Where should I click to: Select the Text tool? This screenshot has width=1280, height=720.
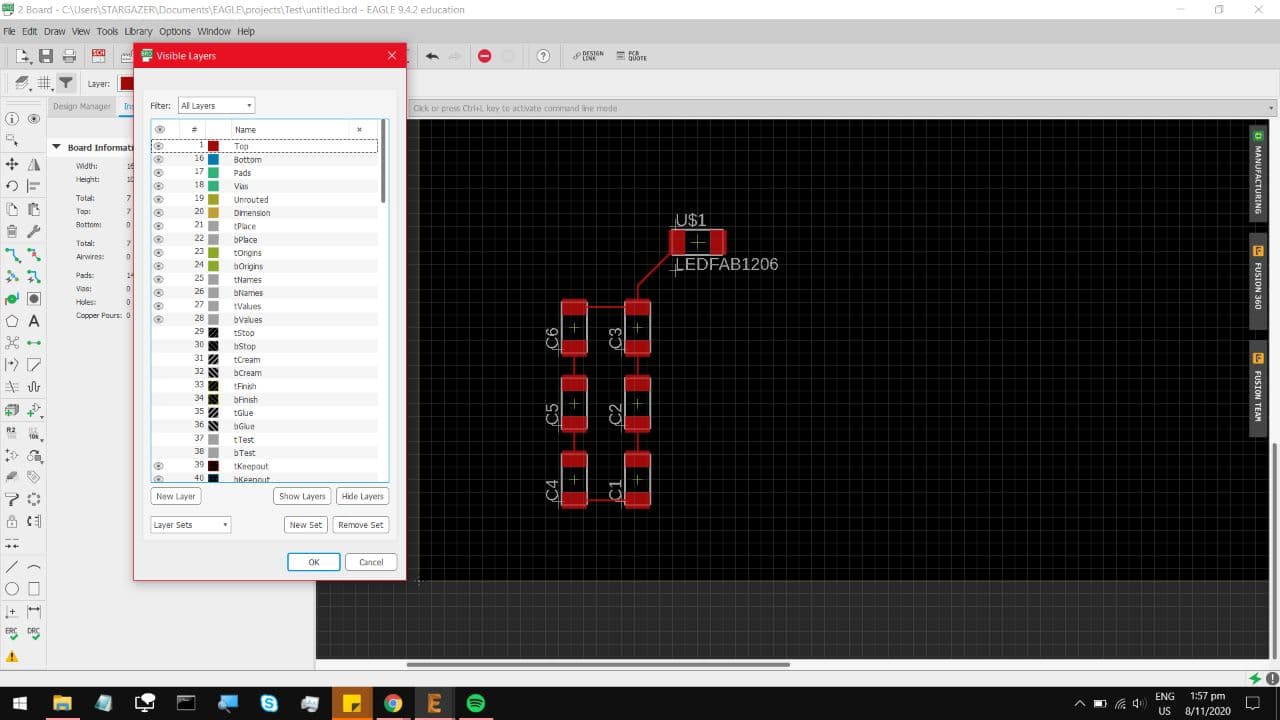34,321
